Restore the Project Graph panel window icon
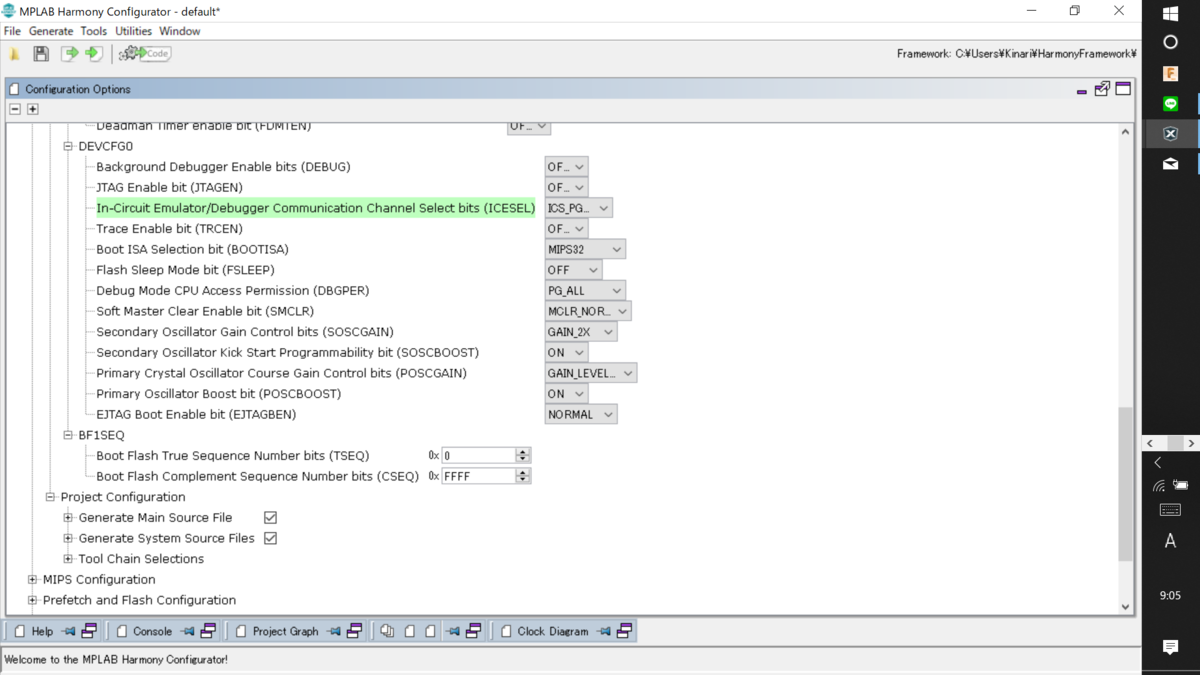1200x675 pixels. coord(354,631)
